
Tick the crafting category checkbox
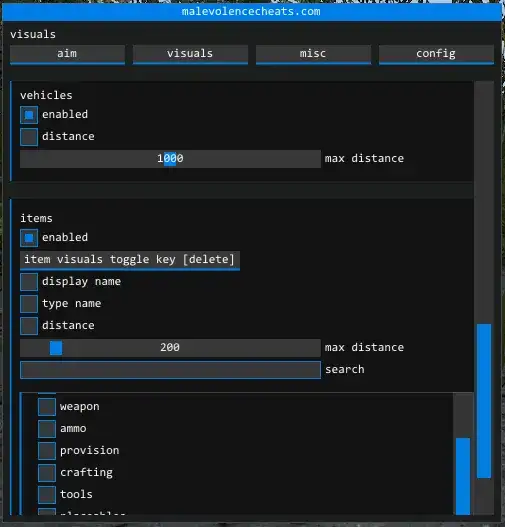pos(47,473)
